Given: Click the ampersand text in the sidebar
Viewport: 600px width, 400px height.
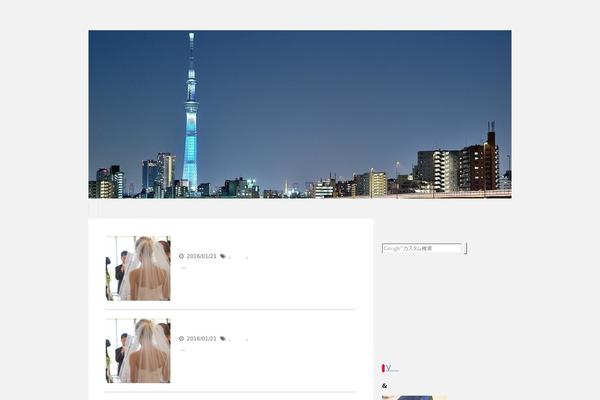Looking at the screenshot, I should coord(385,386).
